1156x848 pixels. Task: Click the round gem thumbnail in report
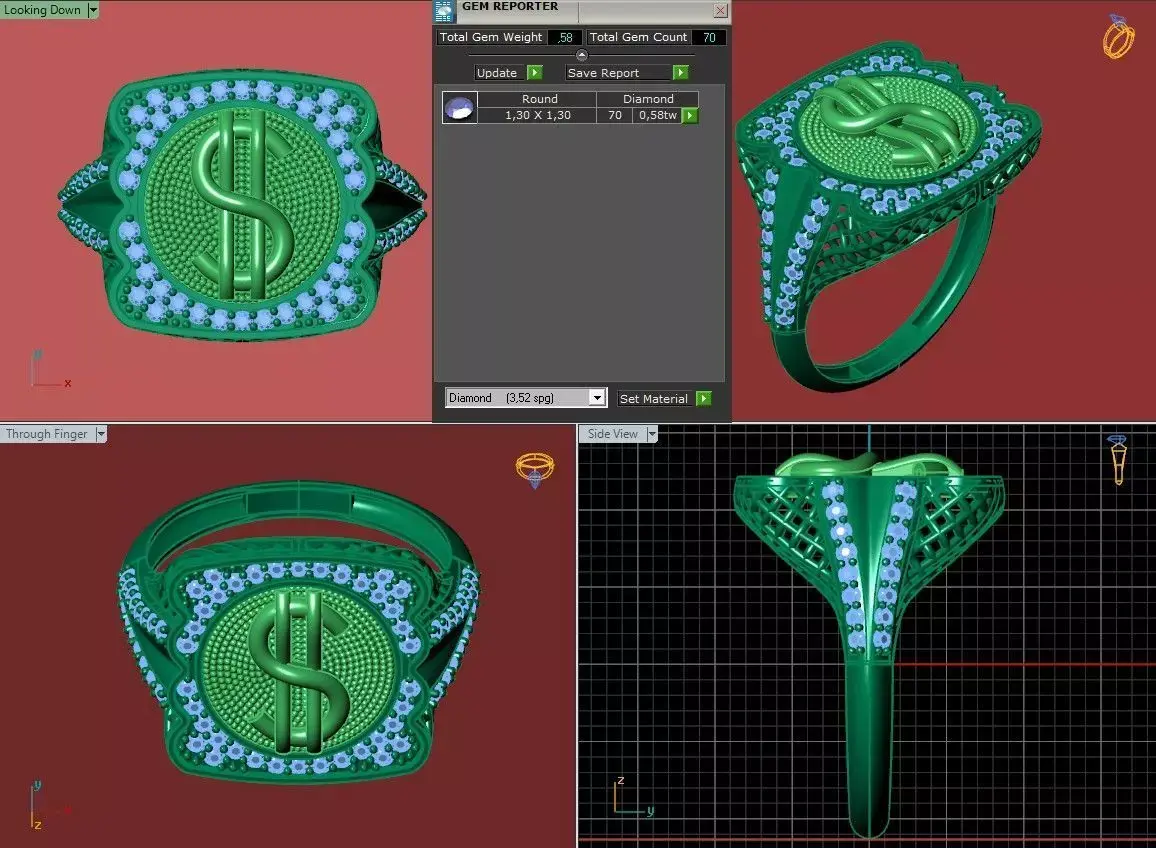click(x=459, y=108)
